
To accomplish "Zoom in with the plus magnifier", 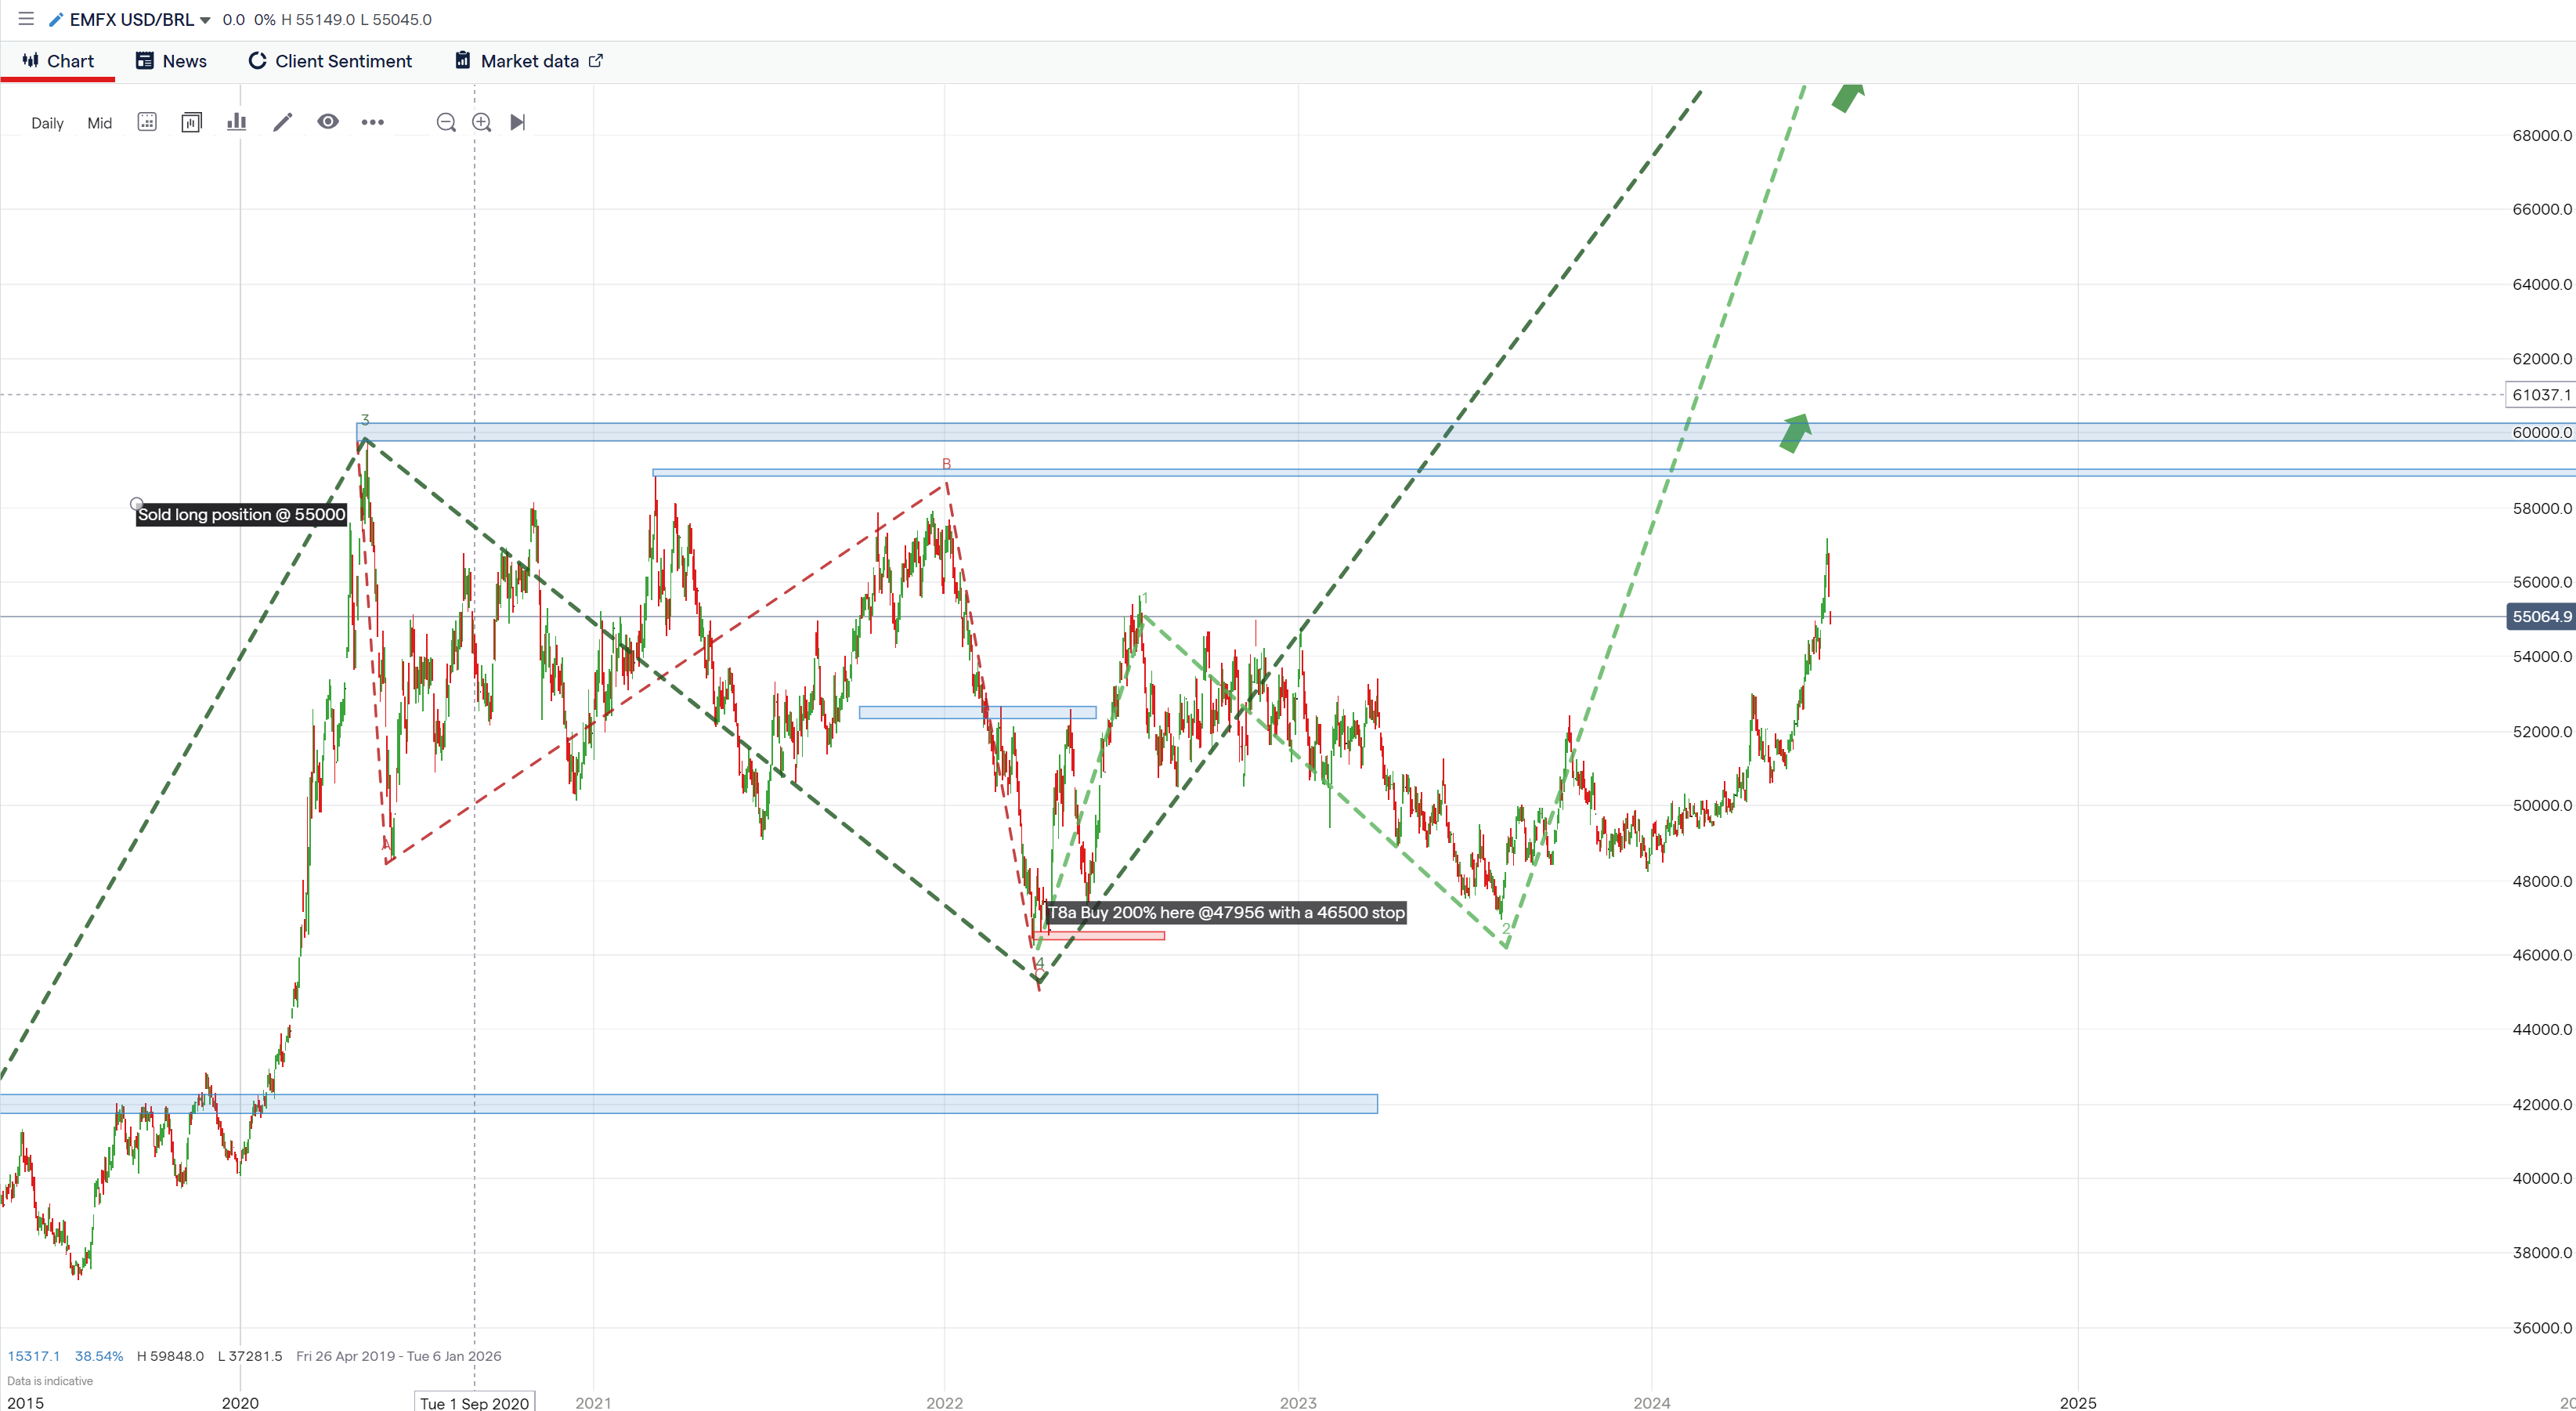I will click(482, 122).
